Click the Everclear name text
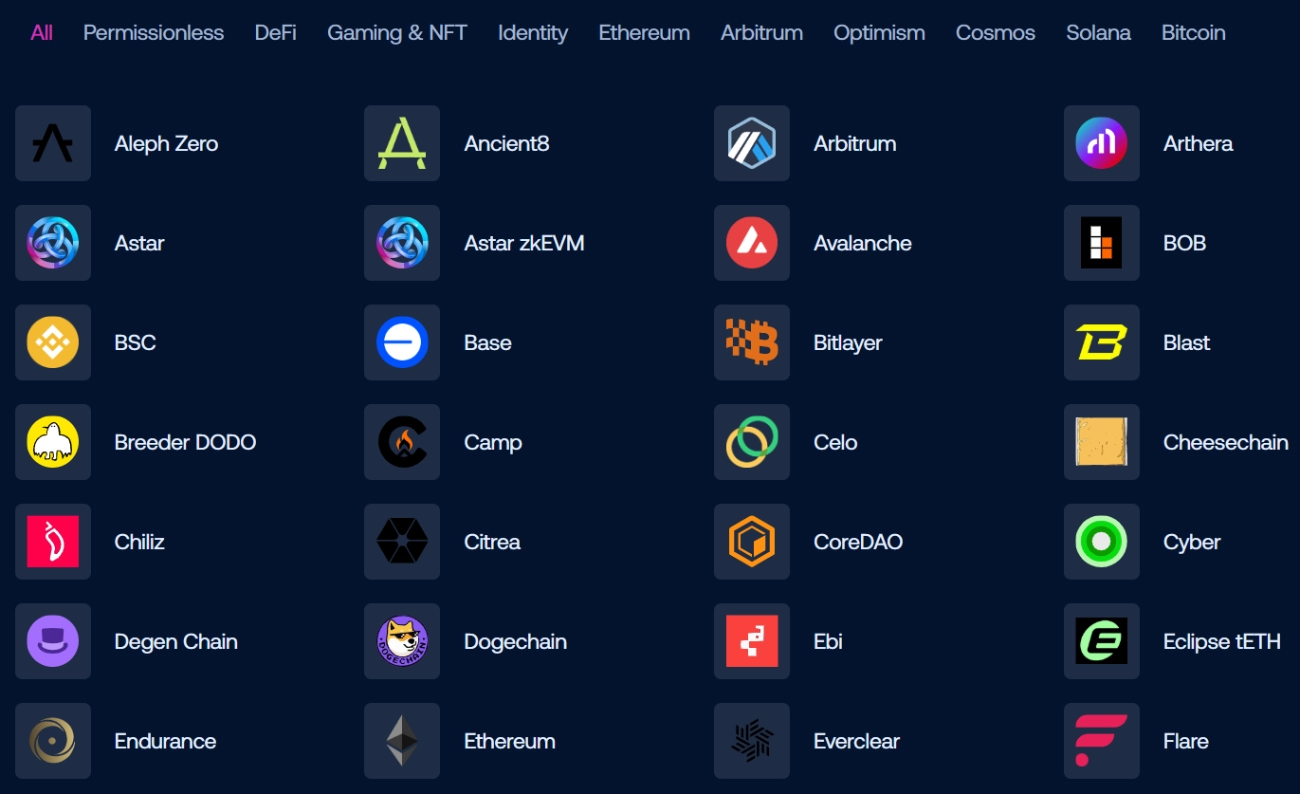Screen dimensions: 1300x794 tap(857, 741)
